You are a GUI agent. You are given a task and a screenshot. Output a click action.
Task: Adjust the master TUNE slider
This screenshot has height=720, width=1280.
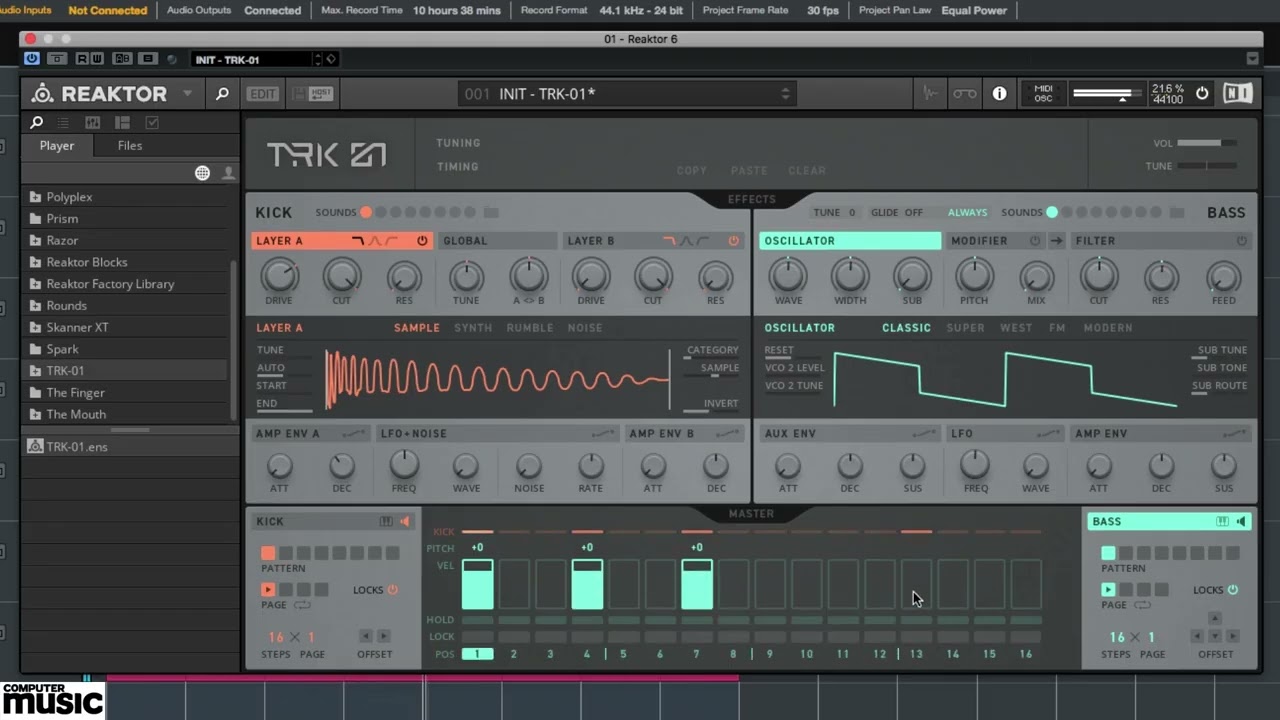[1207, 166]
